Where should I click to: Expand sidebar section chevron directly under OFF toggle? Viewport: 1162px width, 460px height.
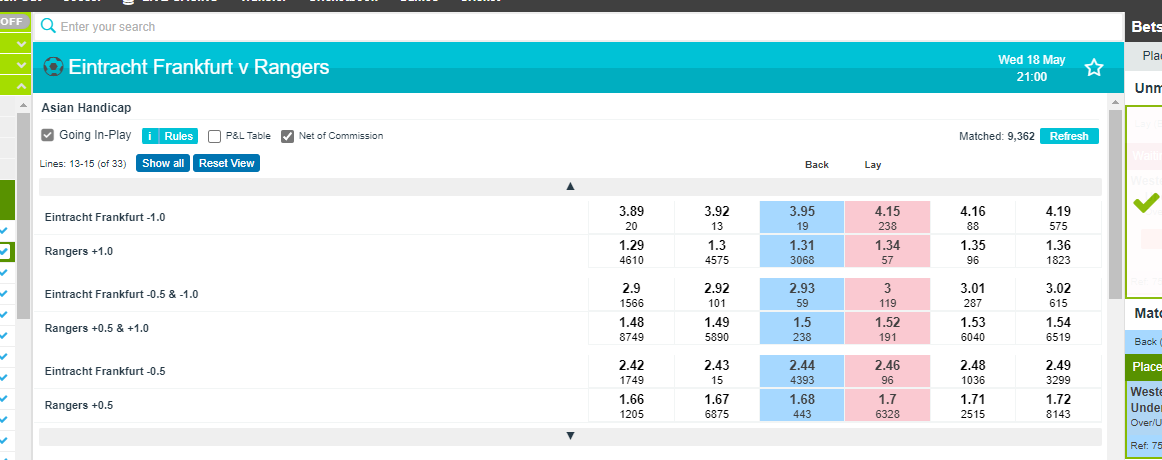pyautogui.click(x=21, y=44)
